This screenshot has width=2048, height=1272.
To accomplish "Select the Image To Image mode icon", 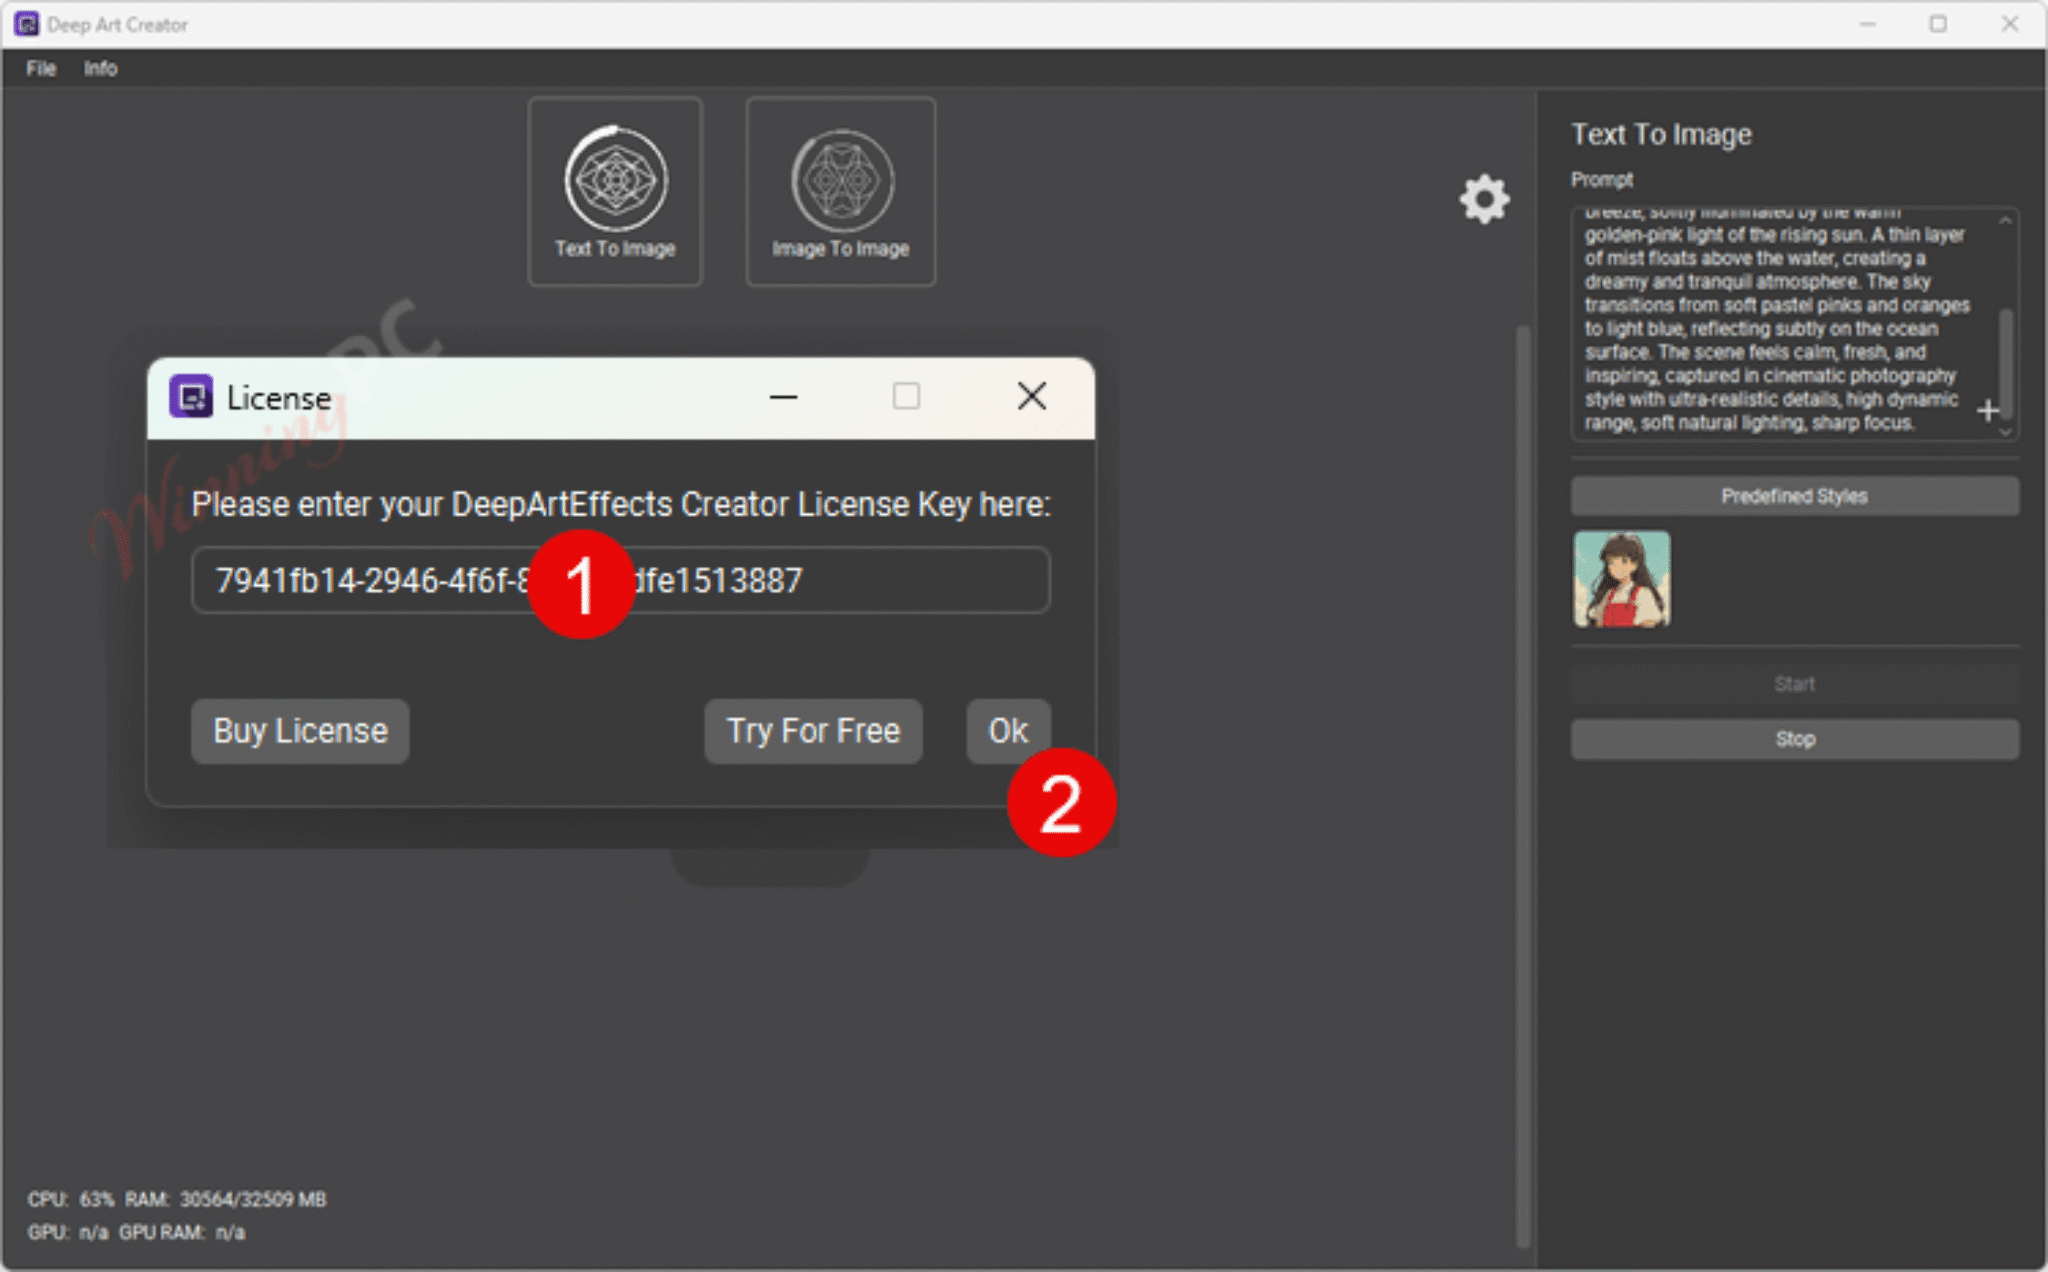I will 841,191.
